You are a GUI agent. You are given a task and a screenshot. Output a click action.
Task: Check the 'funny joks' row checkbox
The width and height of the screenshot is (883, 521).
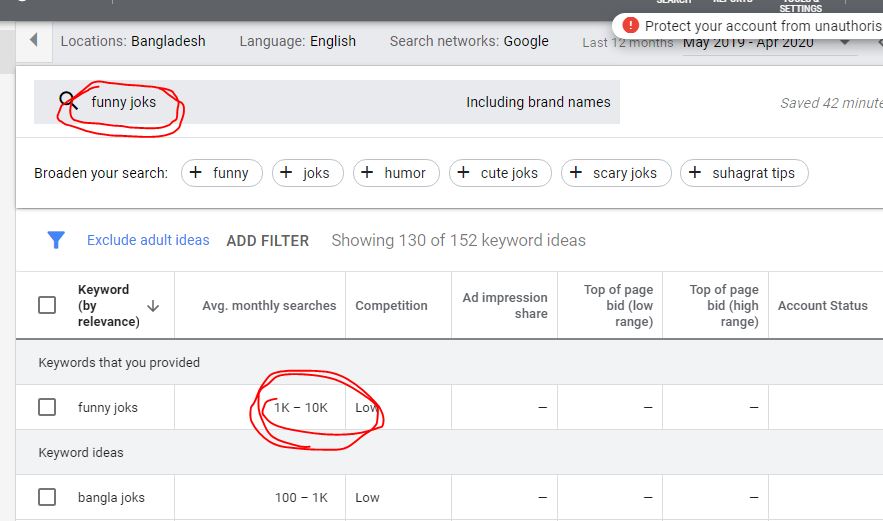click(x=47, y=407)
